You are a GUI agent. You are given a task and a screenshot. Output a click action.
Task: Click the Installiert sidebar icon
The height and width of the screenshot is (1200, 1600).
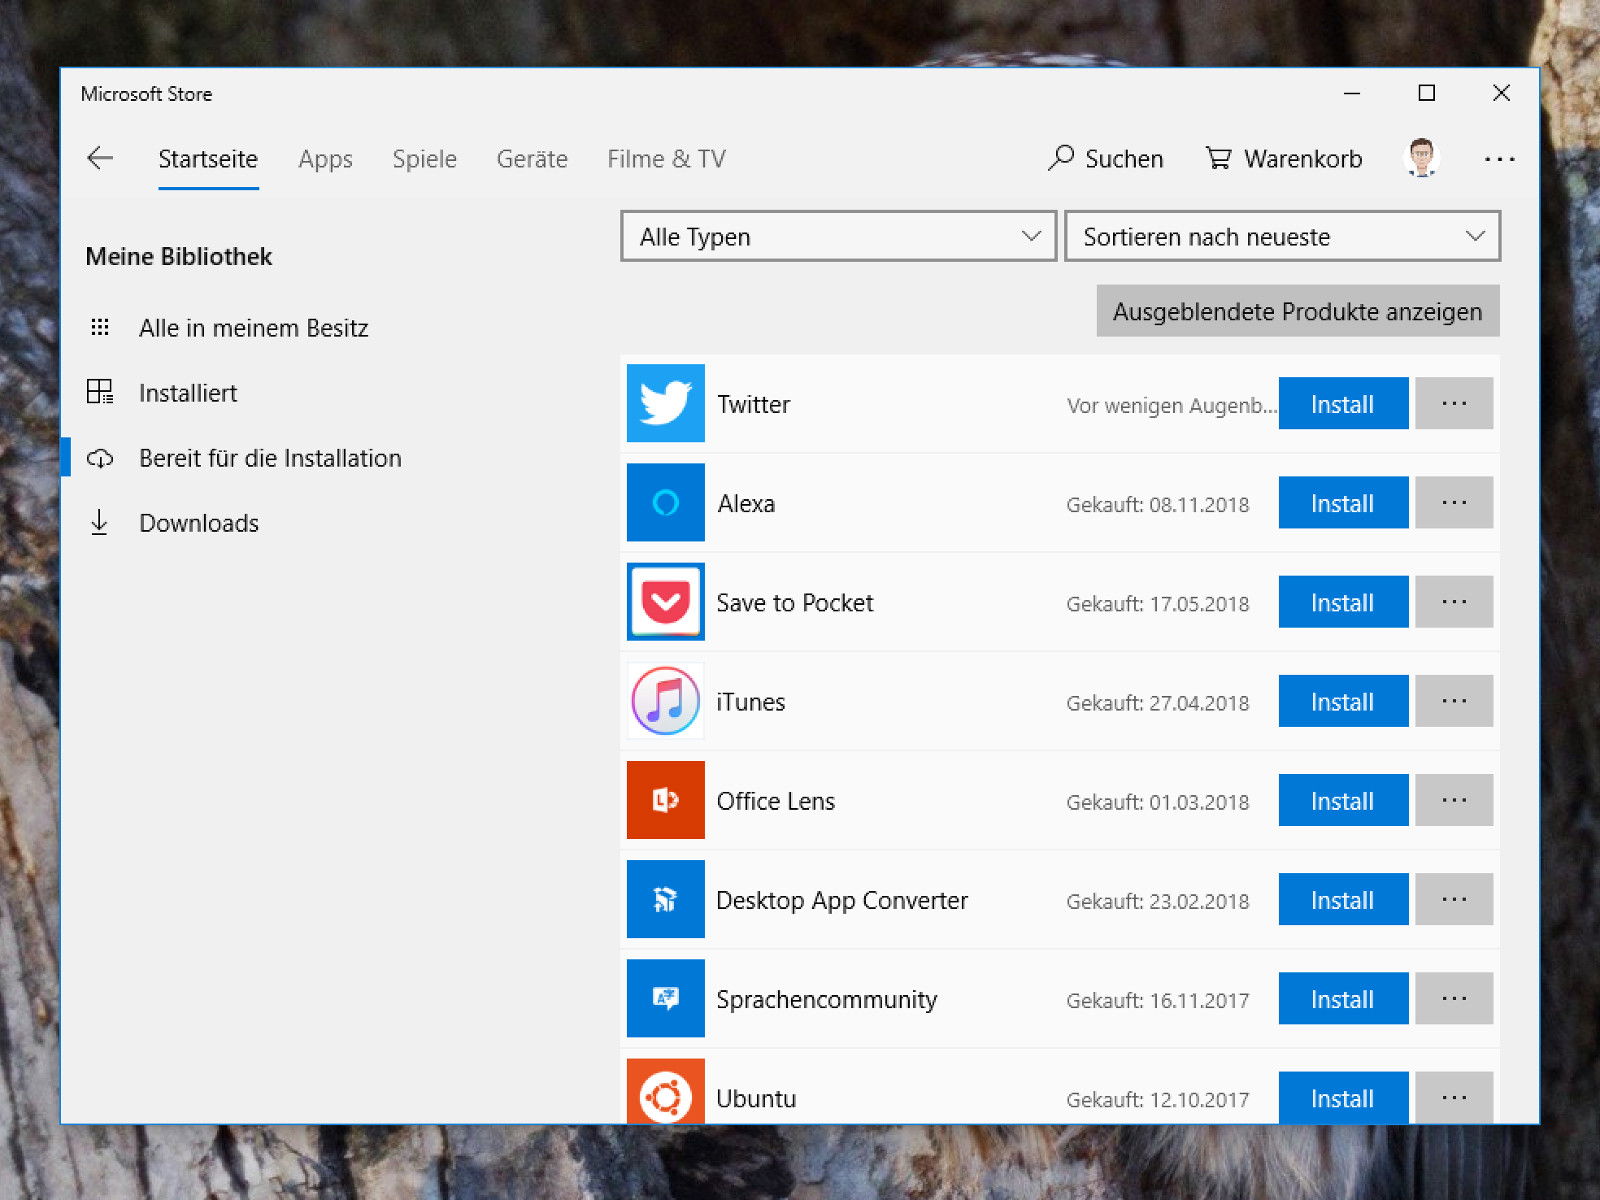click(100, 392)
